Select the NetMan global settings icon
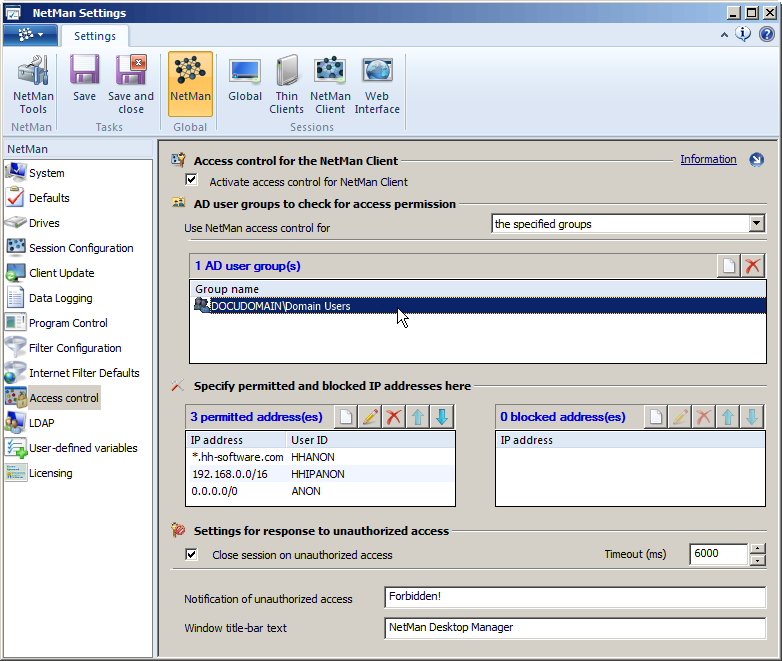Image resolution: width=782 pixels, height=661 pixels. pyautogui.click(x=190, y=84)
